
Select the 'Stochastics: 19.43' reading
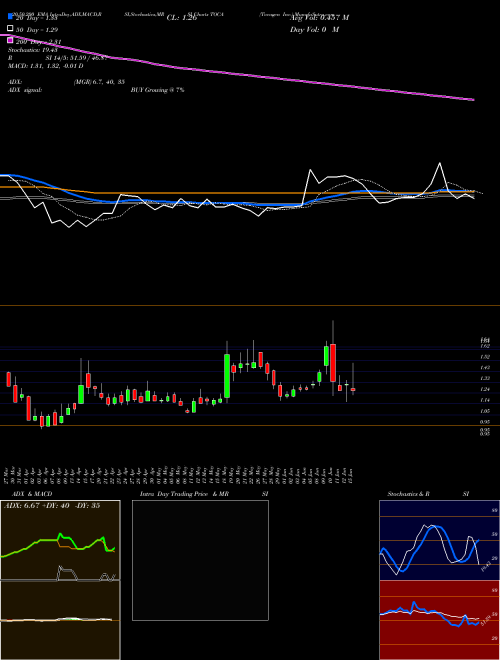tap(32, 50)
